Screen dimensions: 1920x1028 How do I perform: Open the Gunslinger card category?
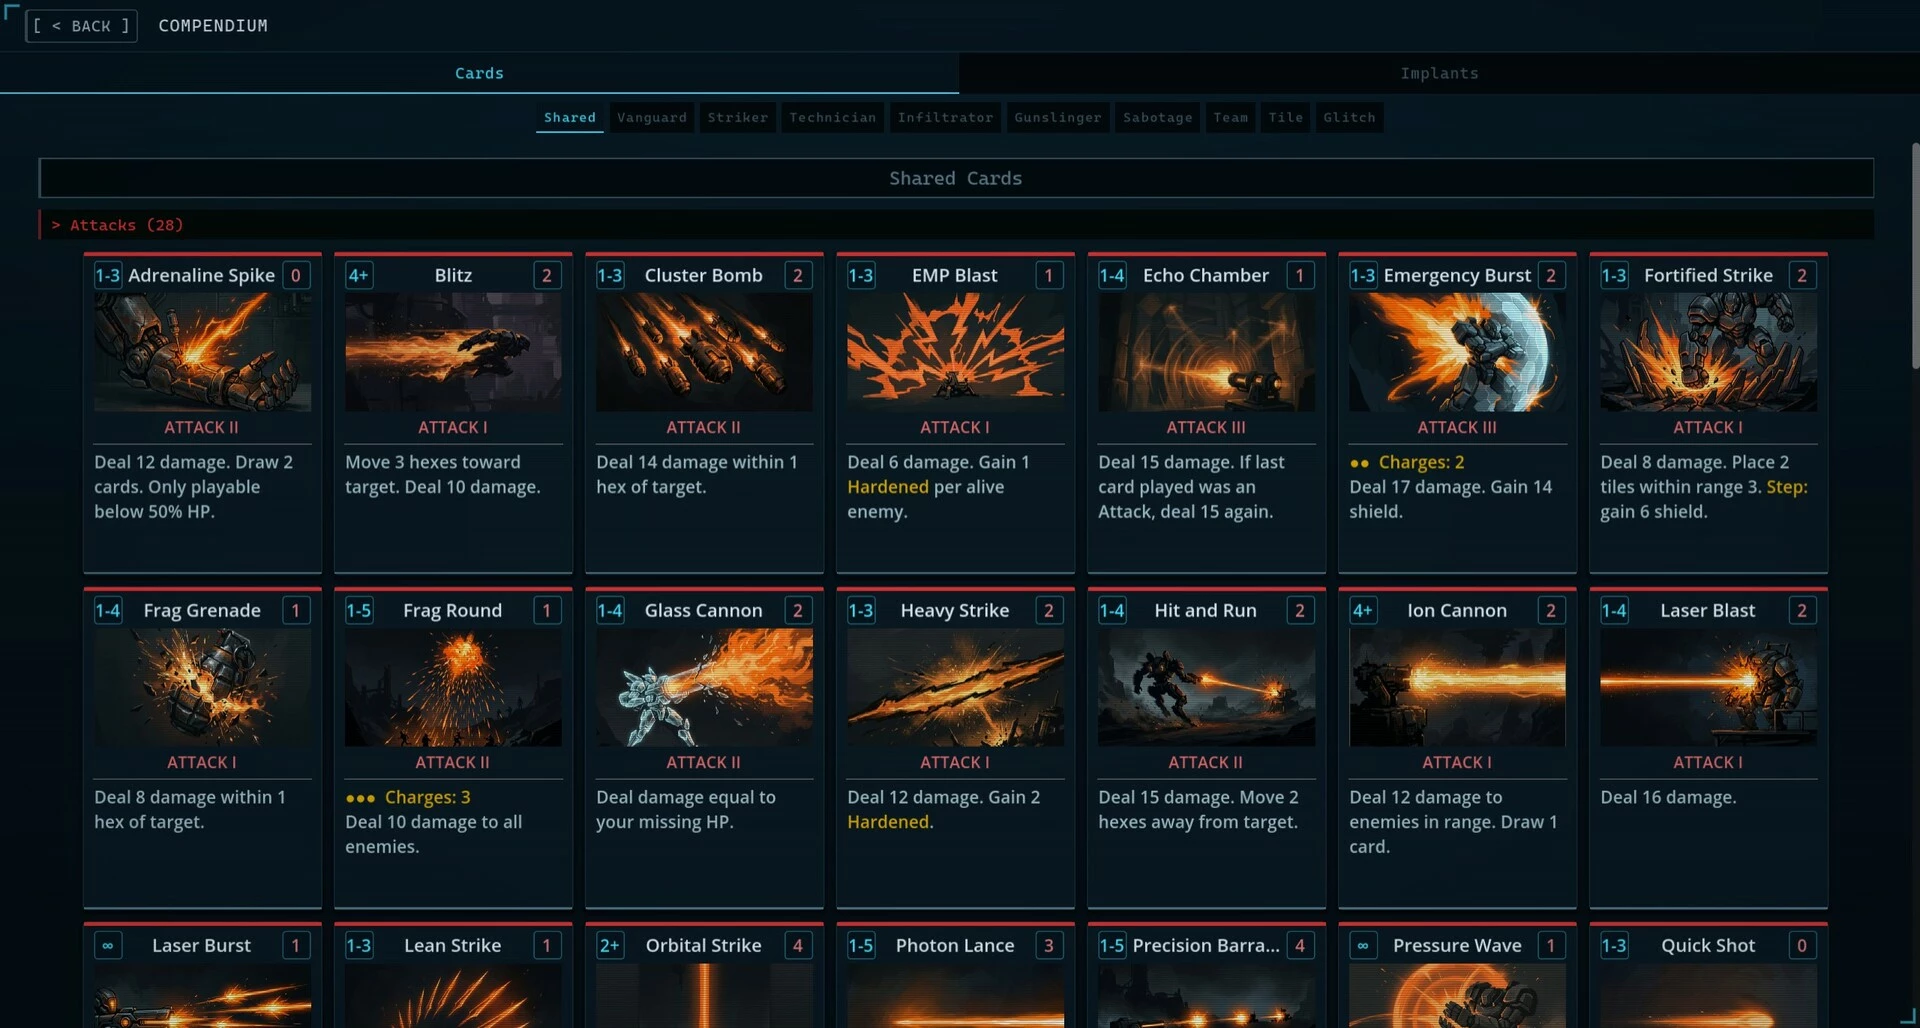click(1057, 117)
